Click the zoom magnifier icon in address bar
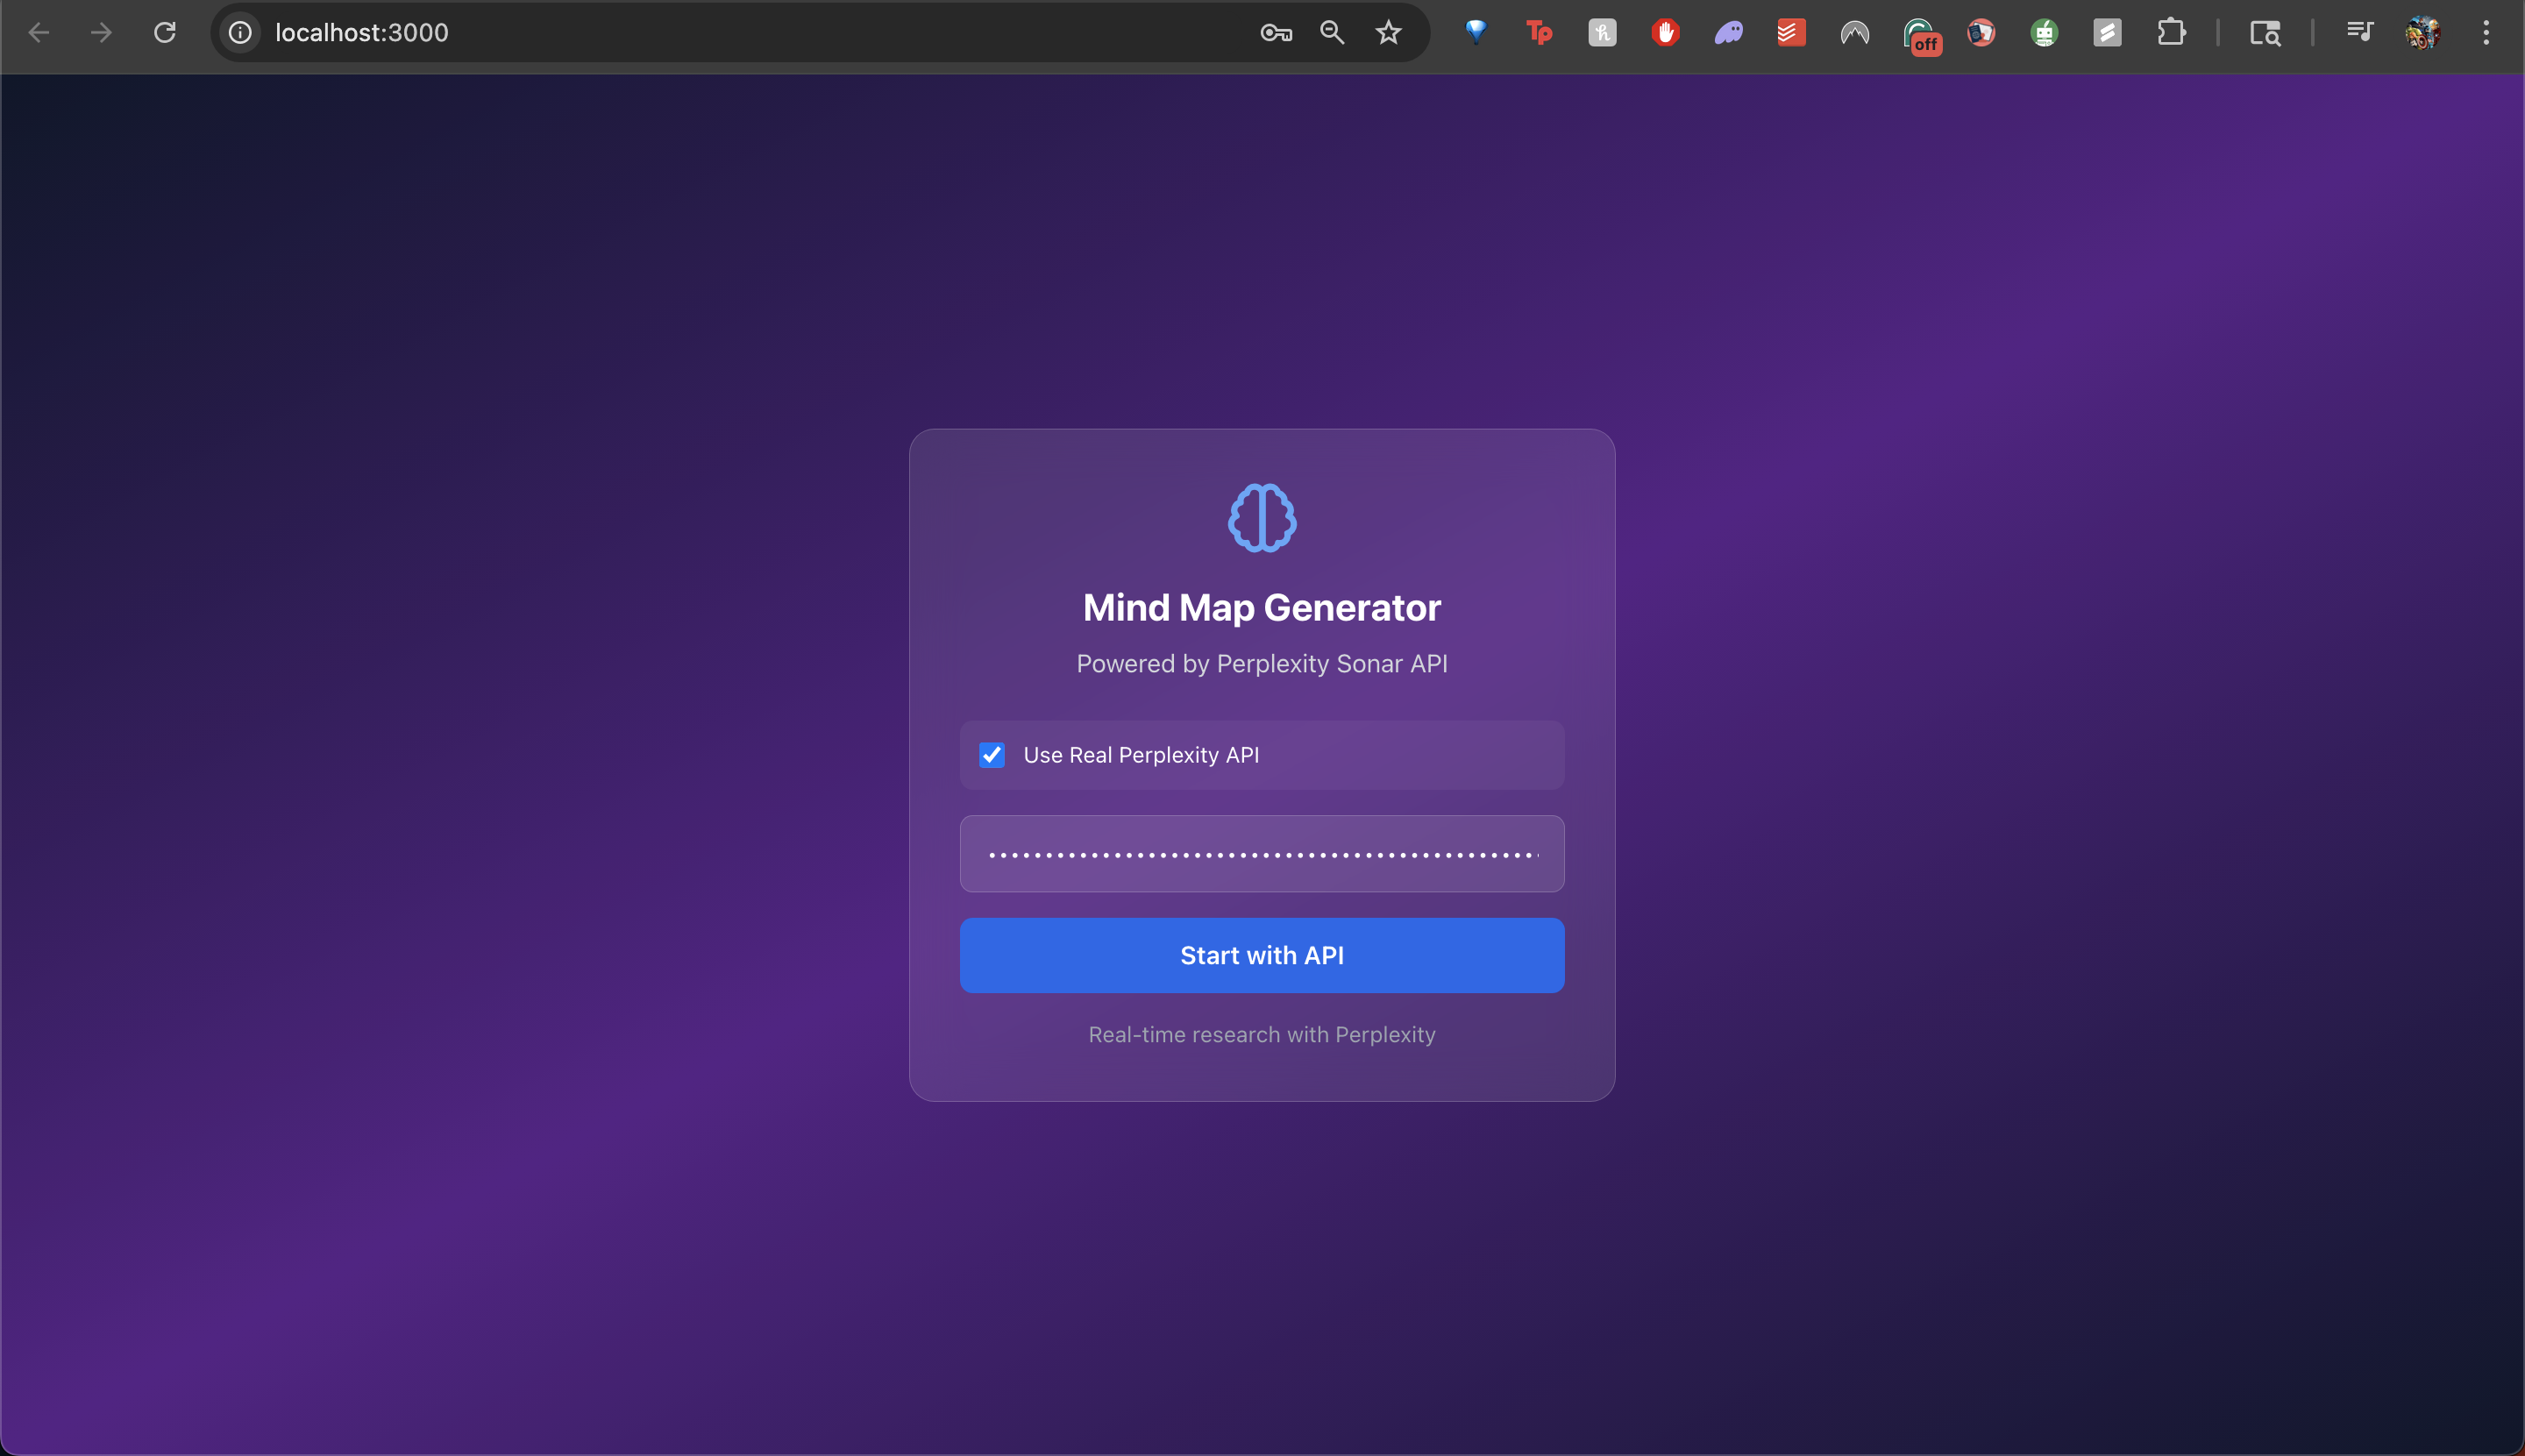Screen dimensions: 2525x1456 pos(1331,33)
